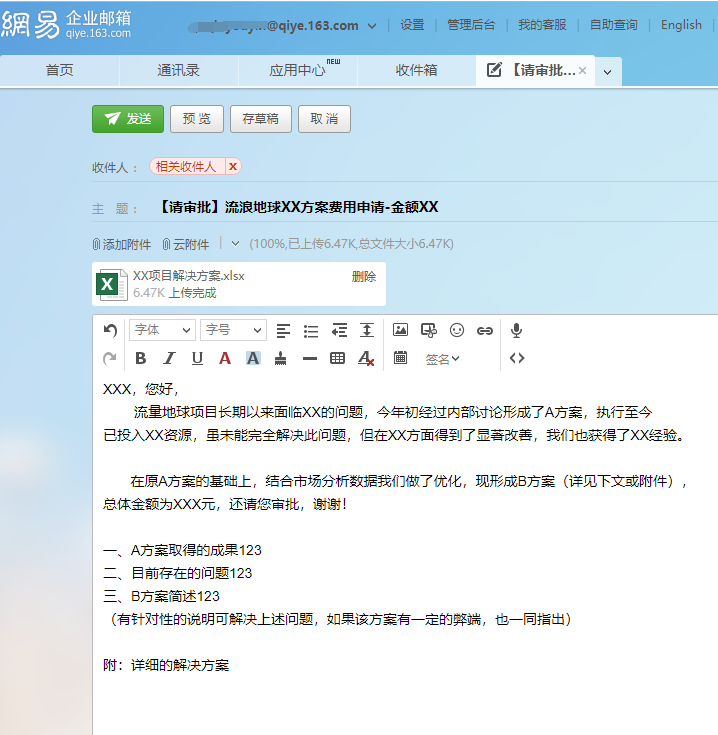Adjust line spacing icon

point(367,330)
